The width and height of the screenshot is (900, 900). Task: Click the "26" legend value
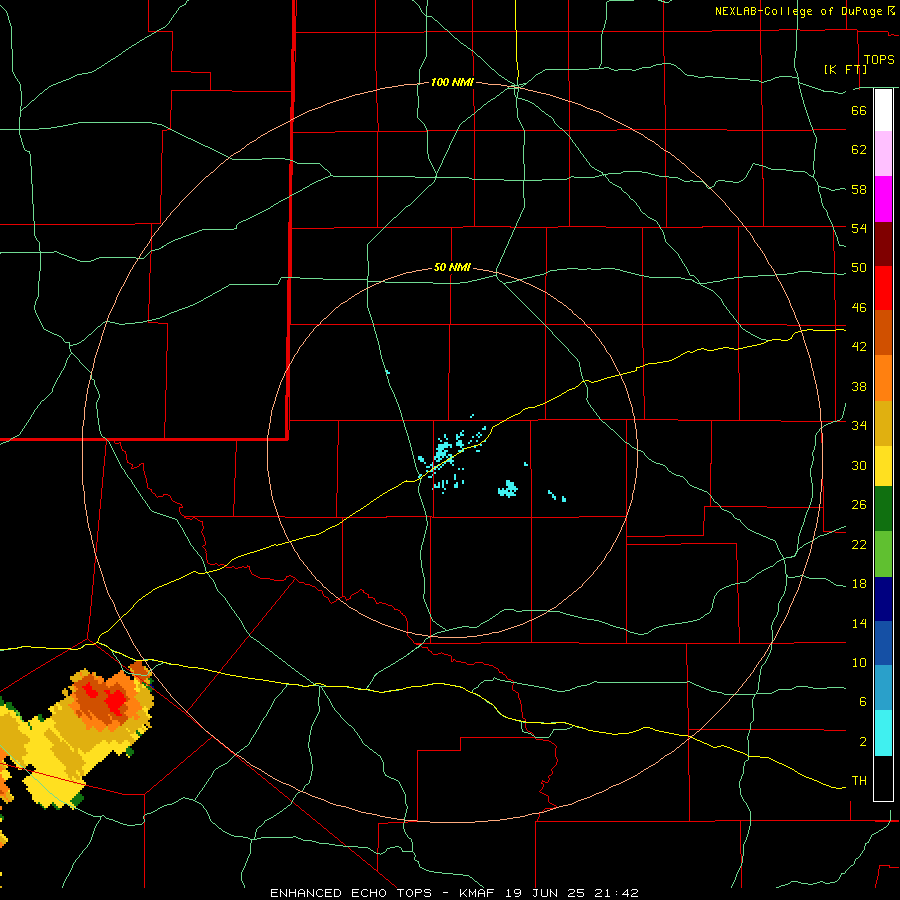(x=859, y=505)
